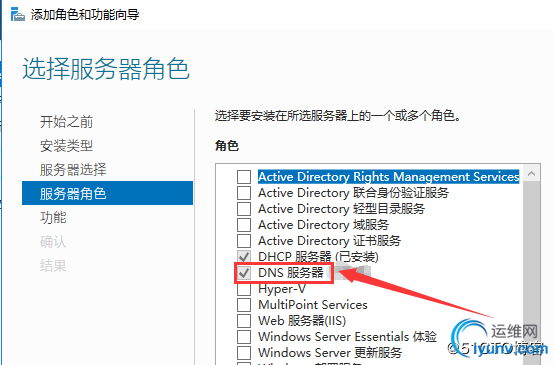Screen dimensions: 554x365
Task: Select Active Directory 域服务 checkbox
Action: point(244,225)
